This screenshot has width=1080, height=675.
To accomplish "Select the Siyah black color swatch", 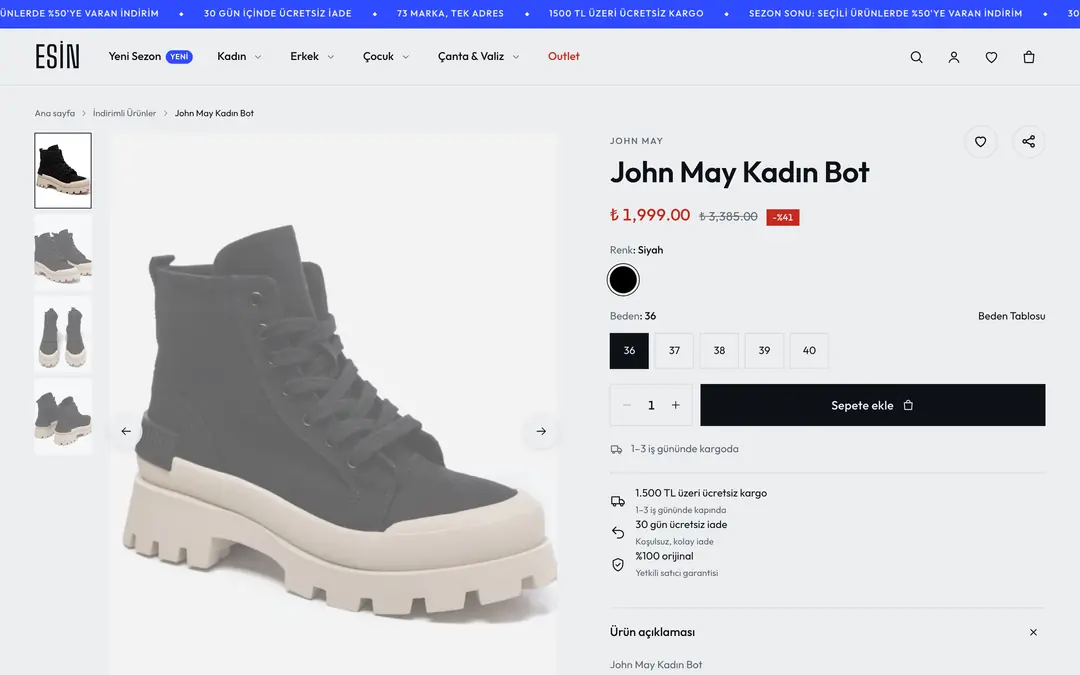I will 623,280.
